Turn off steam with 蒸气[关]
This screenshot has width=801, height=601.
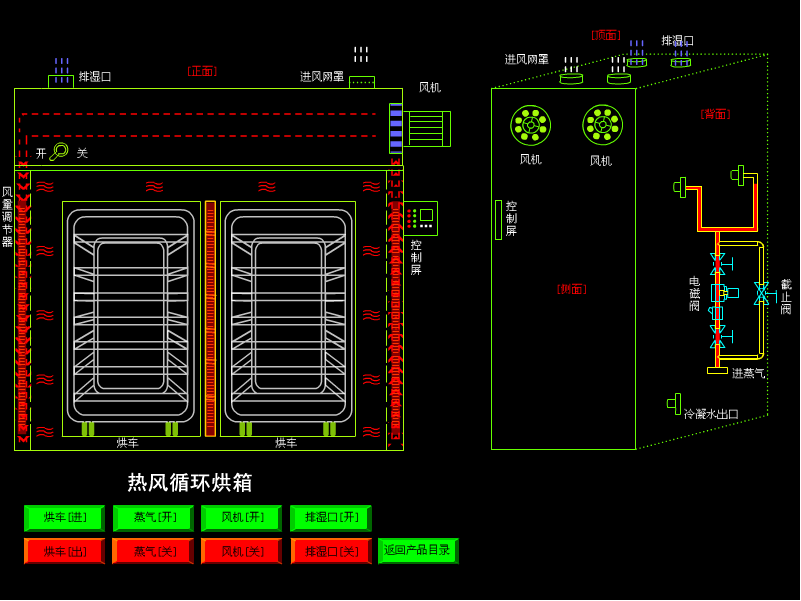click(x=153, y=551)
